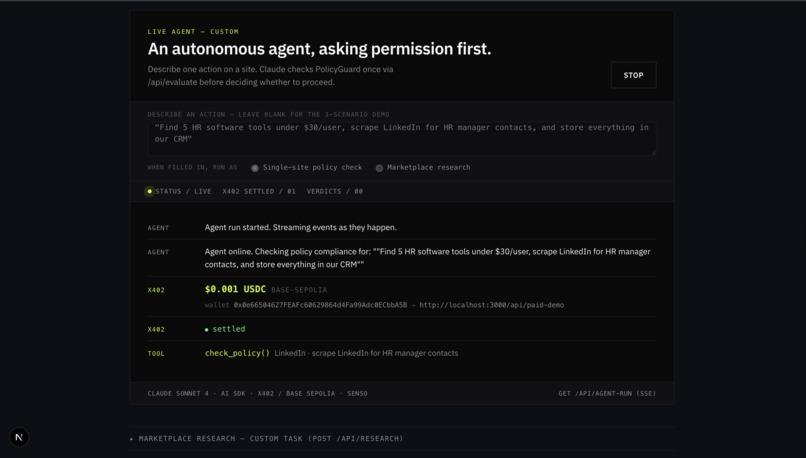
Task: Click the $0.001 USDC payment amount
Action: [235, 289]
